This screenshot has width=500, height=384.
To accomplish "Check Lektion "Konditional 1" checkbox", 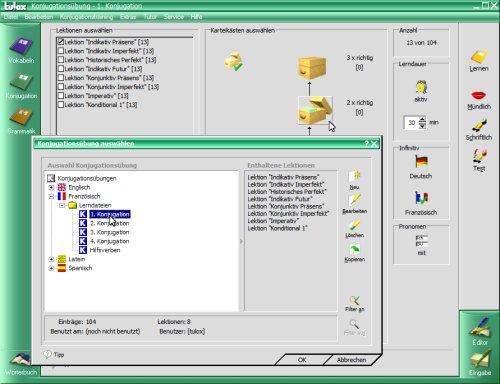I will 61,105.
